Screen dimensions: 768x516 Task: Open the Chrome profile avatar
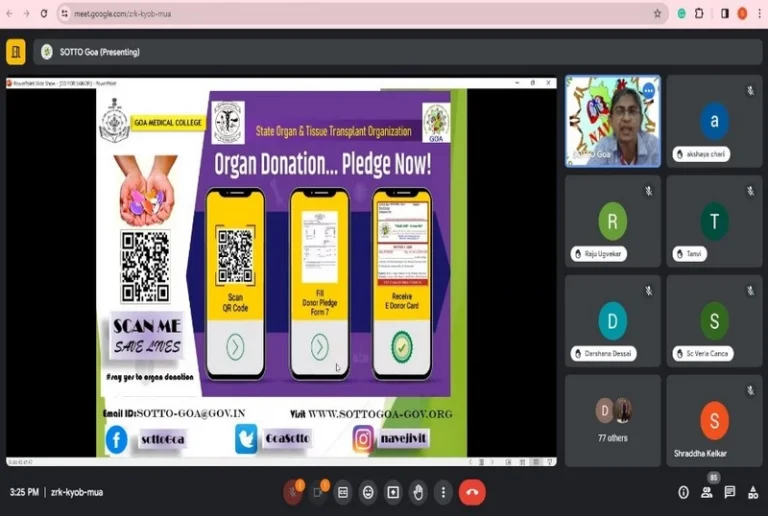pos(743,14)
